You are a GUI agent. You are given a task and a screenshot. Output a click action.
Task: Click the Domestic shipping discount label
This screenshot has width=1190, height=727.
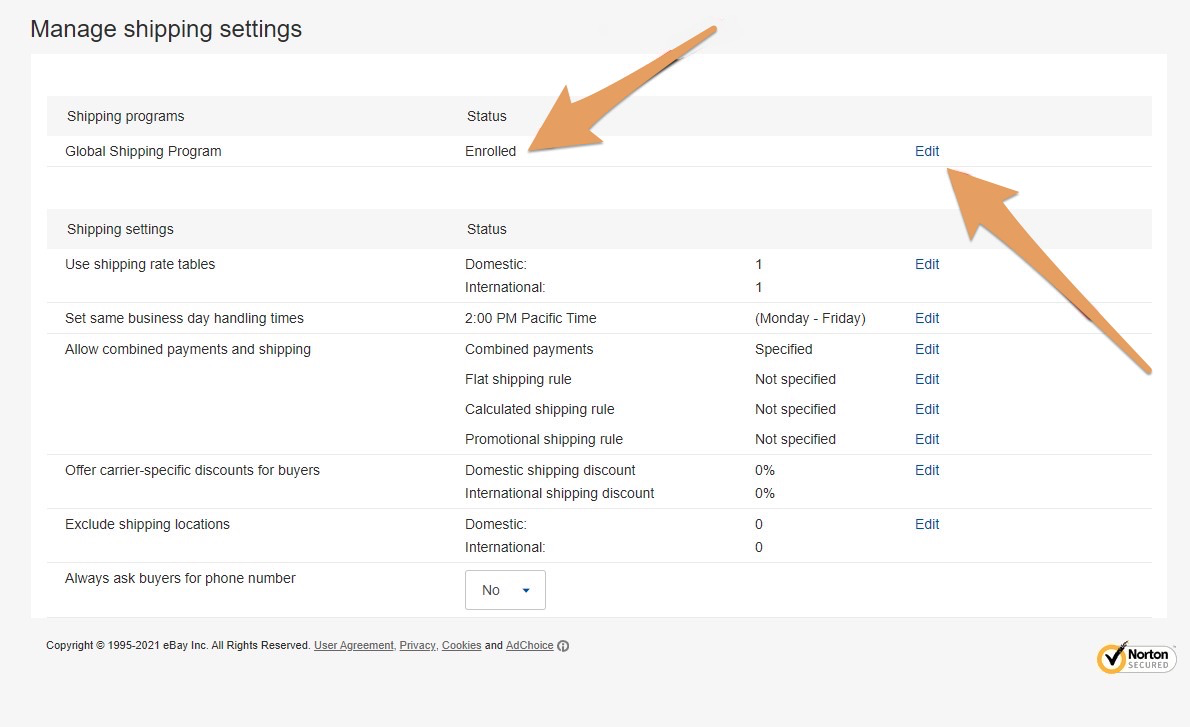(550, 471)
